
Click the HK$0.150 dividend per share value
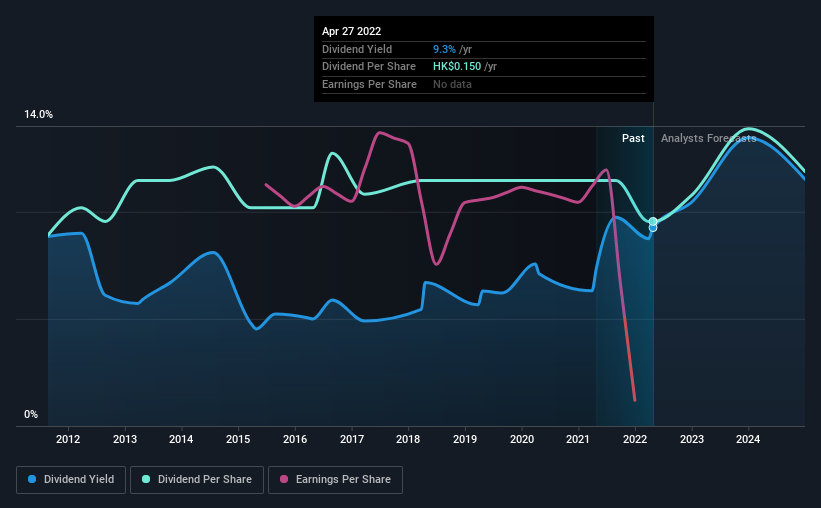[457, 67]
